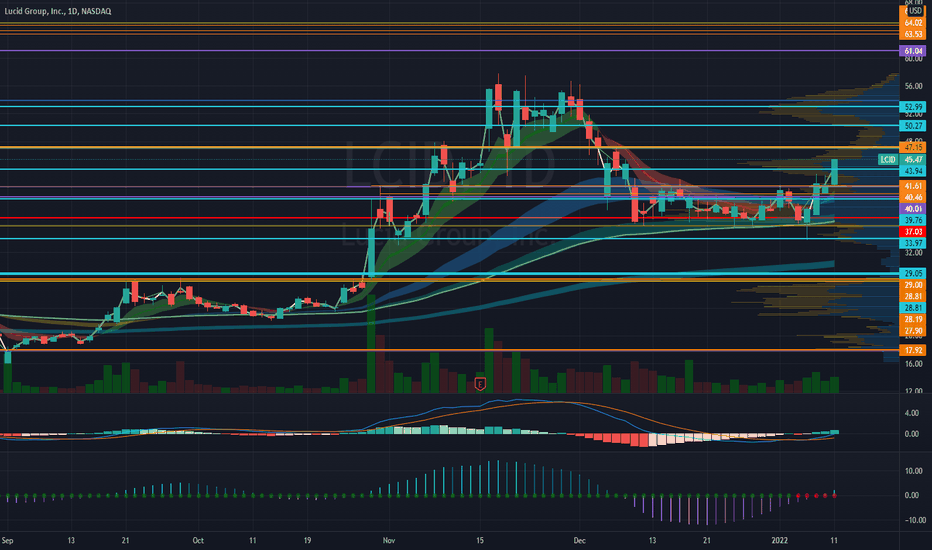This screenshot has width=932, height=550.
Task: Click the Dec label on the time axis
Action: click(x=580, y=540)
